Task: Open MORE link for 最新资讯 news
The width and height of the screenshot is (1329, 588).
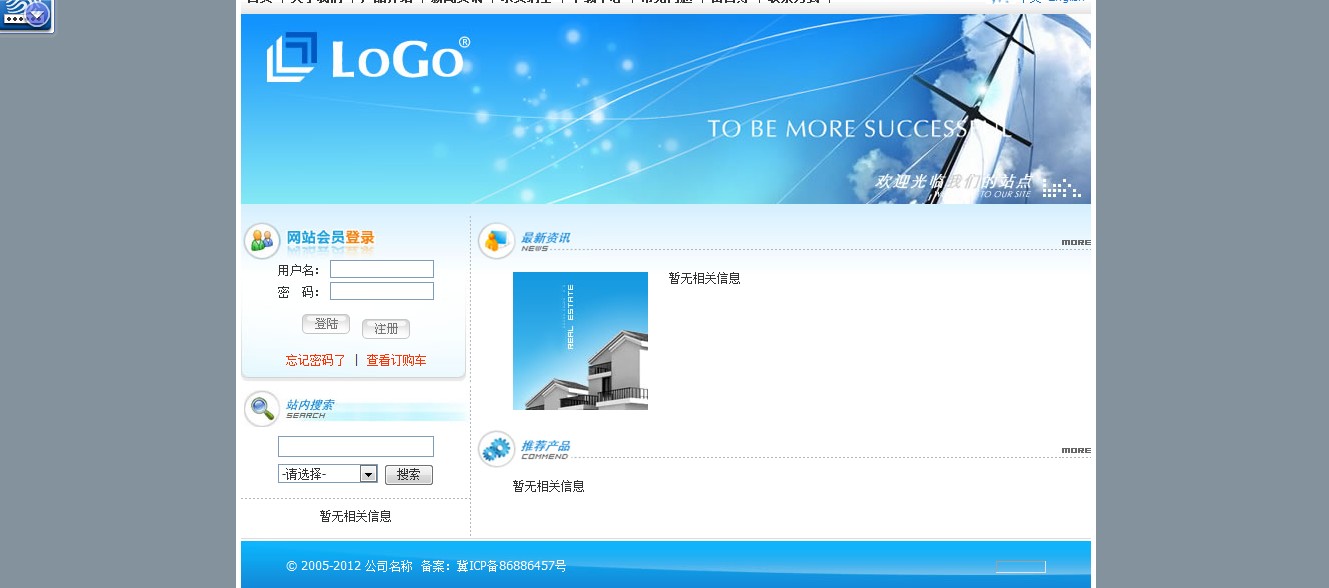Action: tap(1076, 242)
